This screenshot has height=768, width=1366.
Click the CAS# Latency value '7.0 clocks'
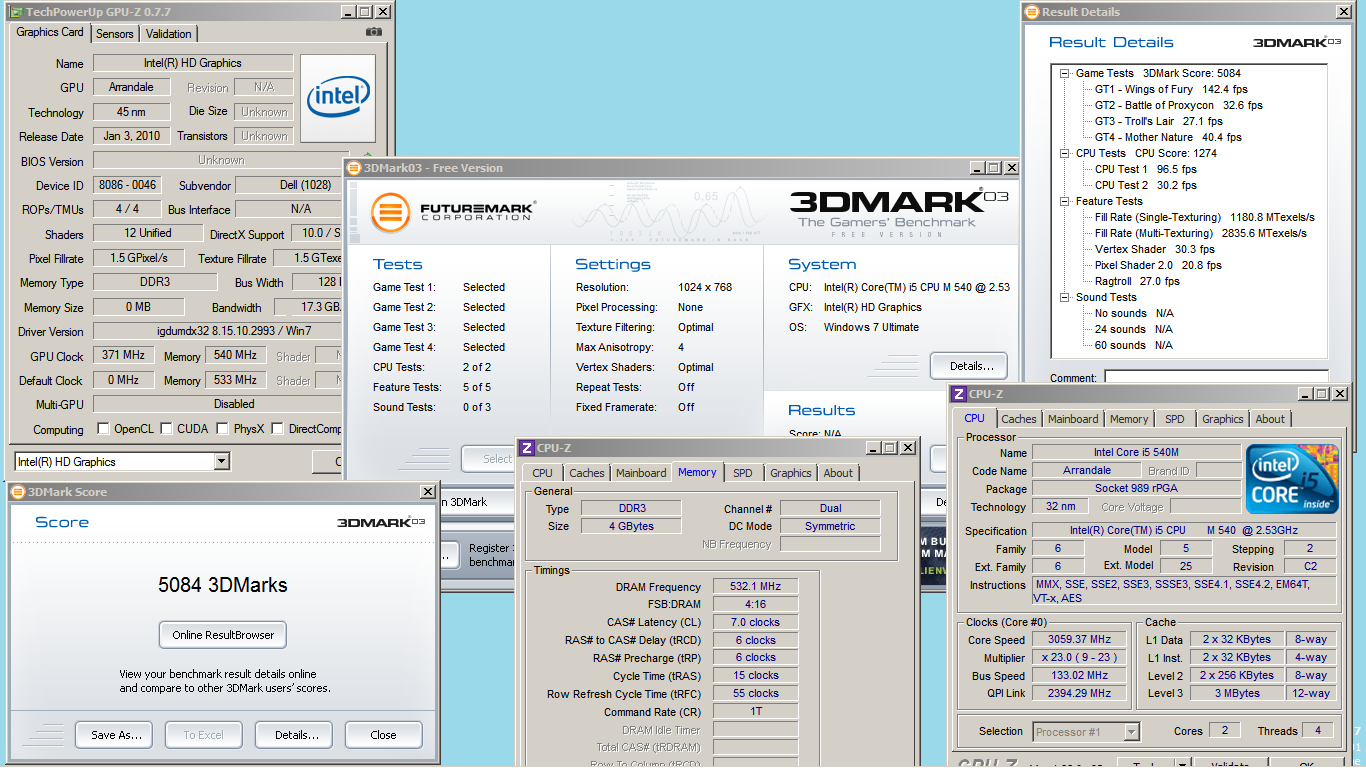[756, 622]
